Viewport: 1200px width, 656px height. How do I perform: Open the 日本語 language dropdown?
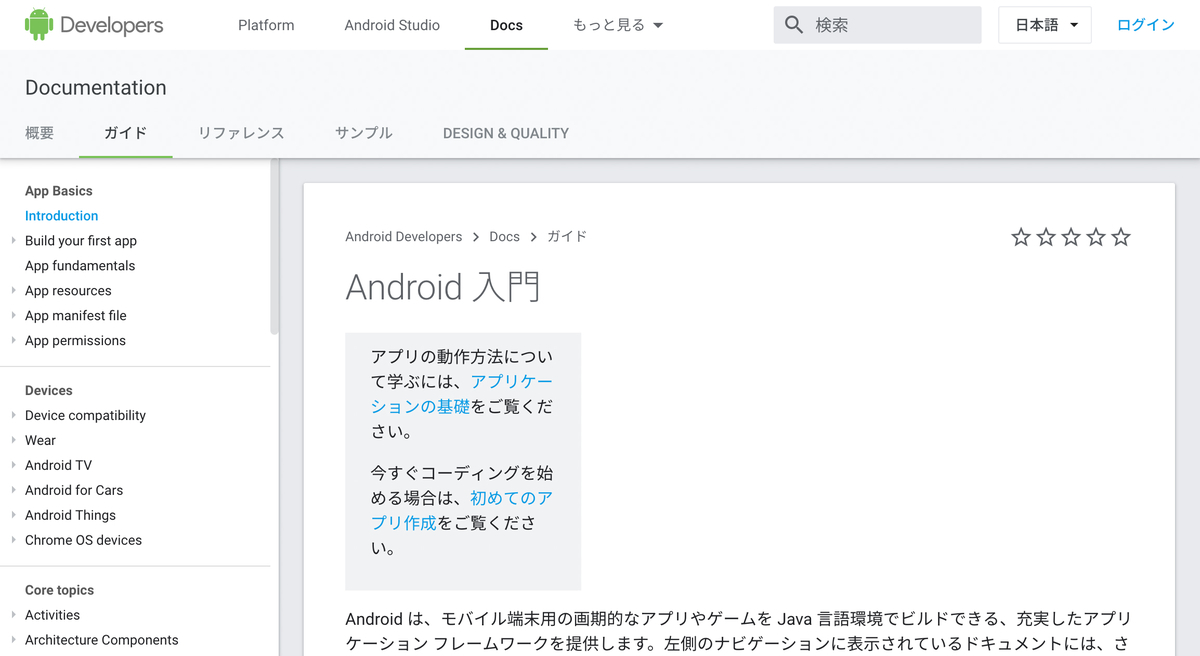pos(1045,25)
